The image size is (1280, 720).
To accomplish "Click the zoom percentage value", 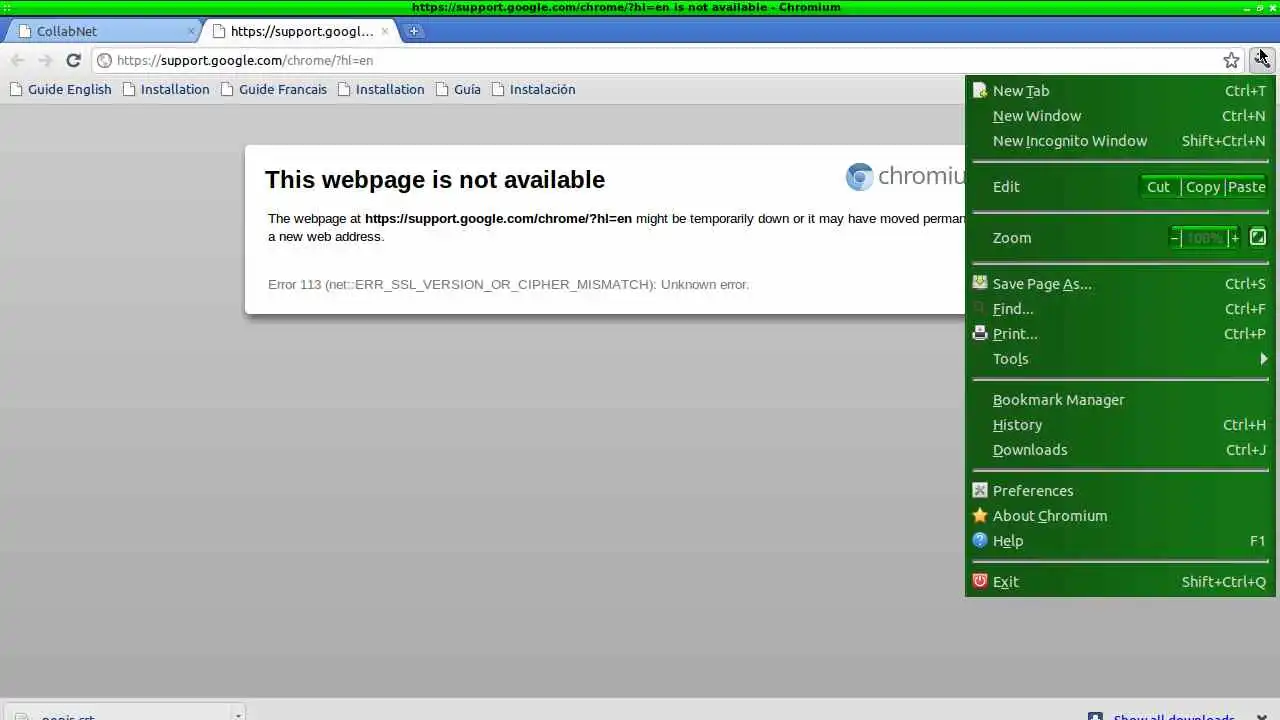I will coord(1205,238).
